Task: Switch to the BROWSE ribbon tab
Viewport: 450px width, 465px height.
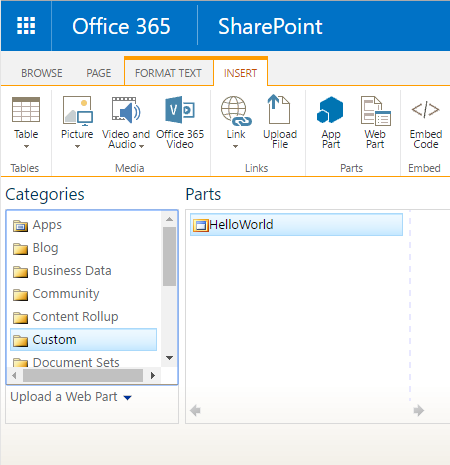Action: (42, 73)
